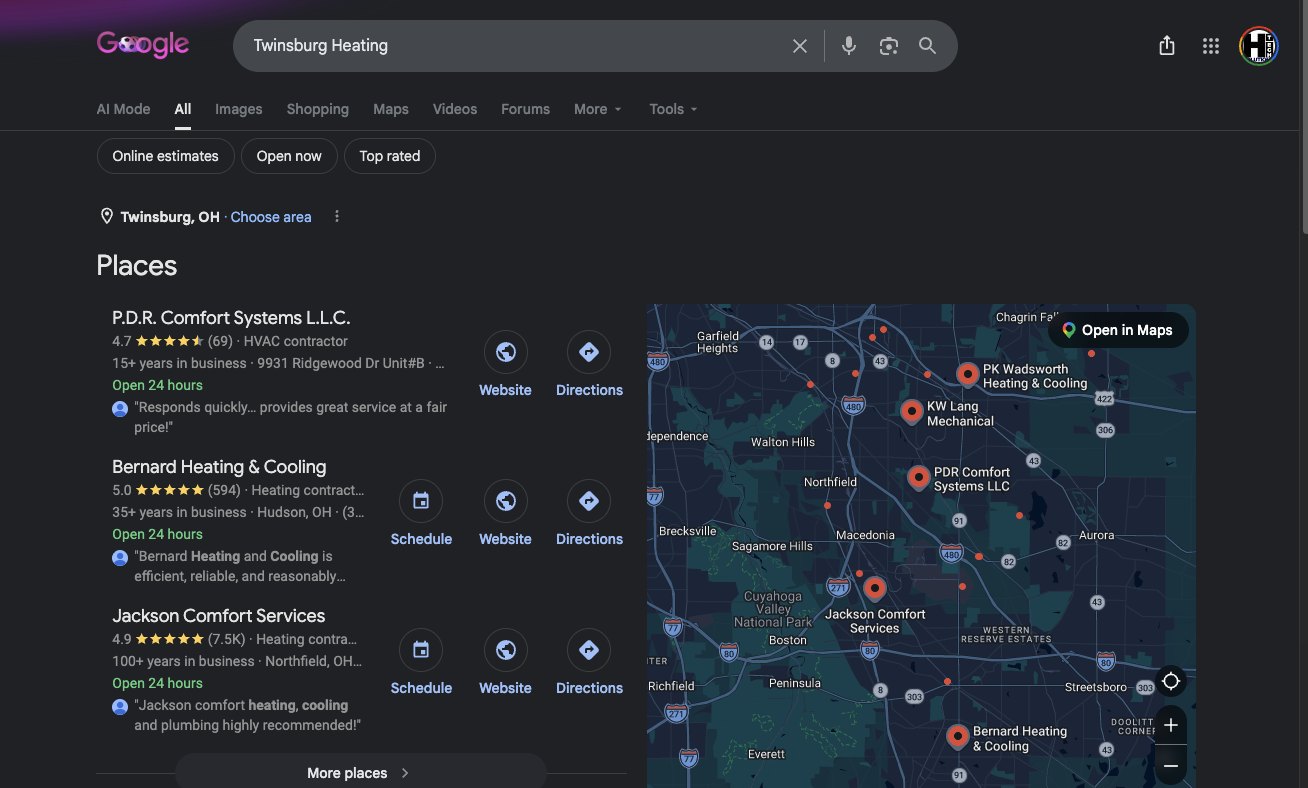Click the Choose area link

point(271,217)
